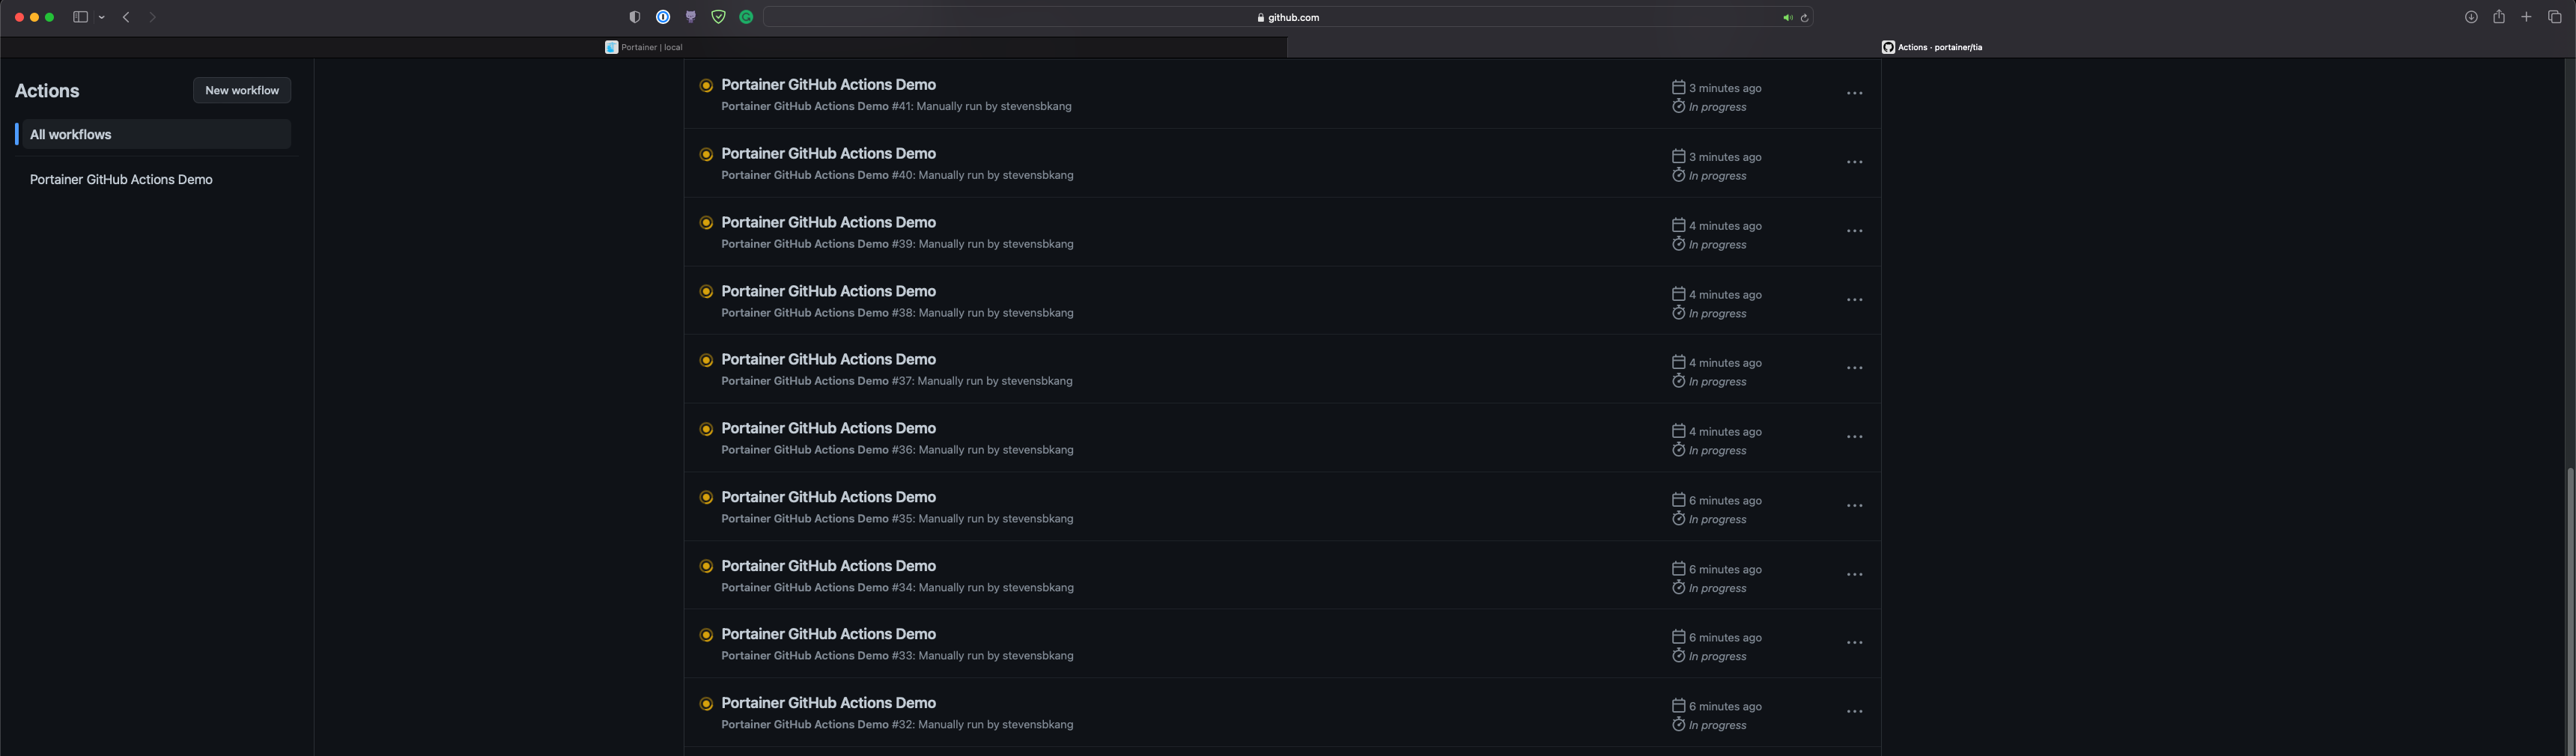Open workflow run #33 title link
Image resolution: width=2576 pixels, height=756 pixels.
828,634
